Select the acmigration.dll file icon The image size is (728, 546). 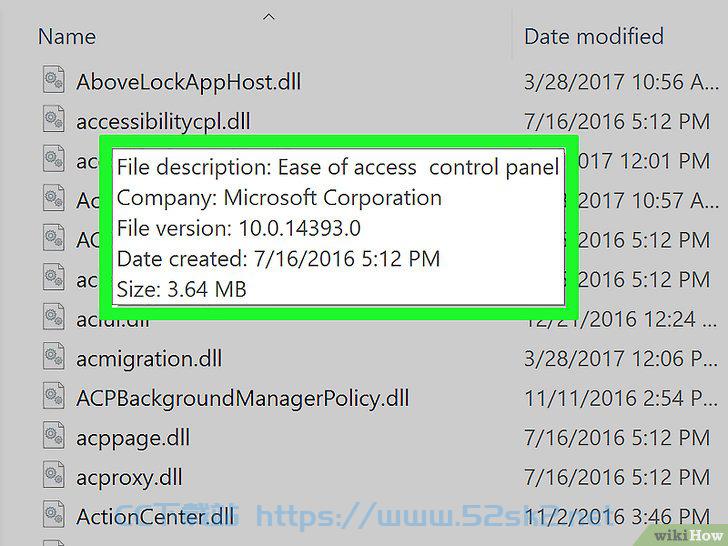tap(54, 357)
